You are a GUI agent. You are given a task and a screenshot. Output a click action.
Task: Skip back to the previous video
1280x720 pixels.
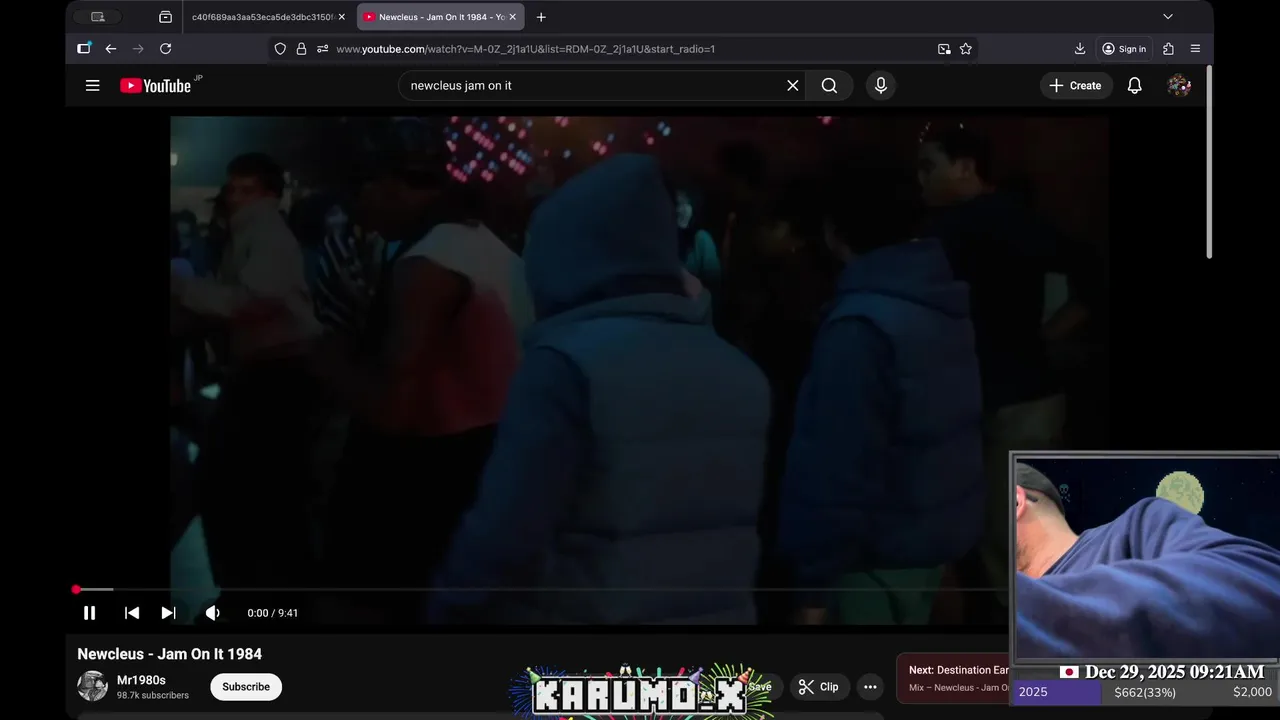(131, 613)
